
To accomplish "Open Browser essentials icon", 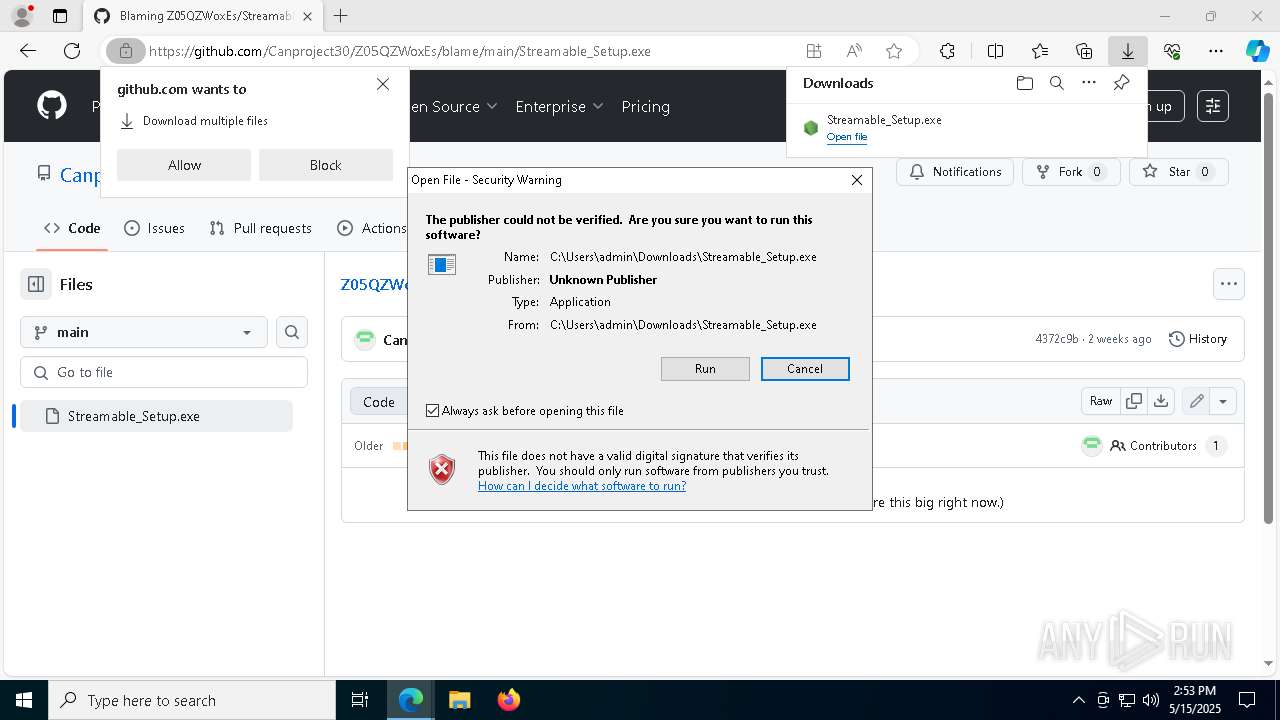I will 1172,51.
